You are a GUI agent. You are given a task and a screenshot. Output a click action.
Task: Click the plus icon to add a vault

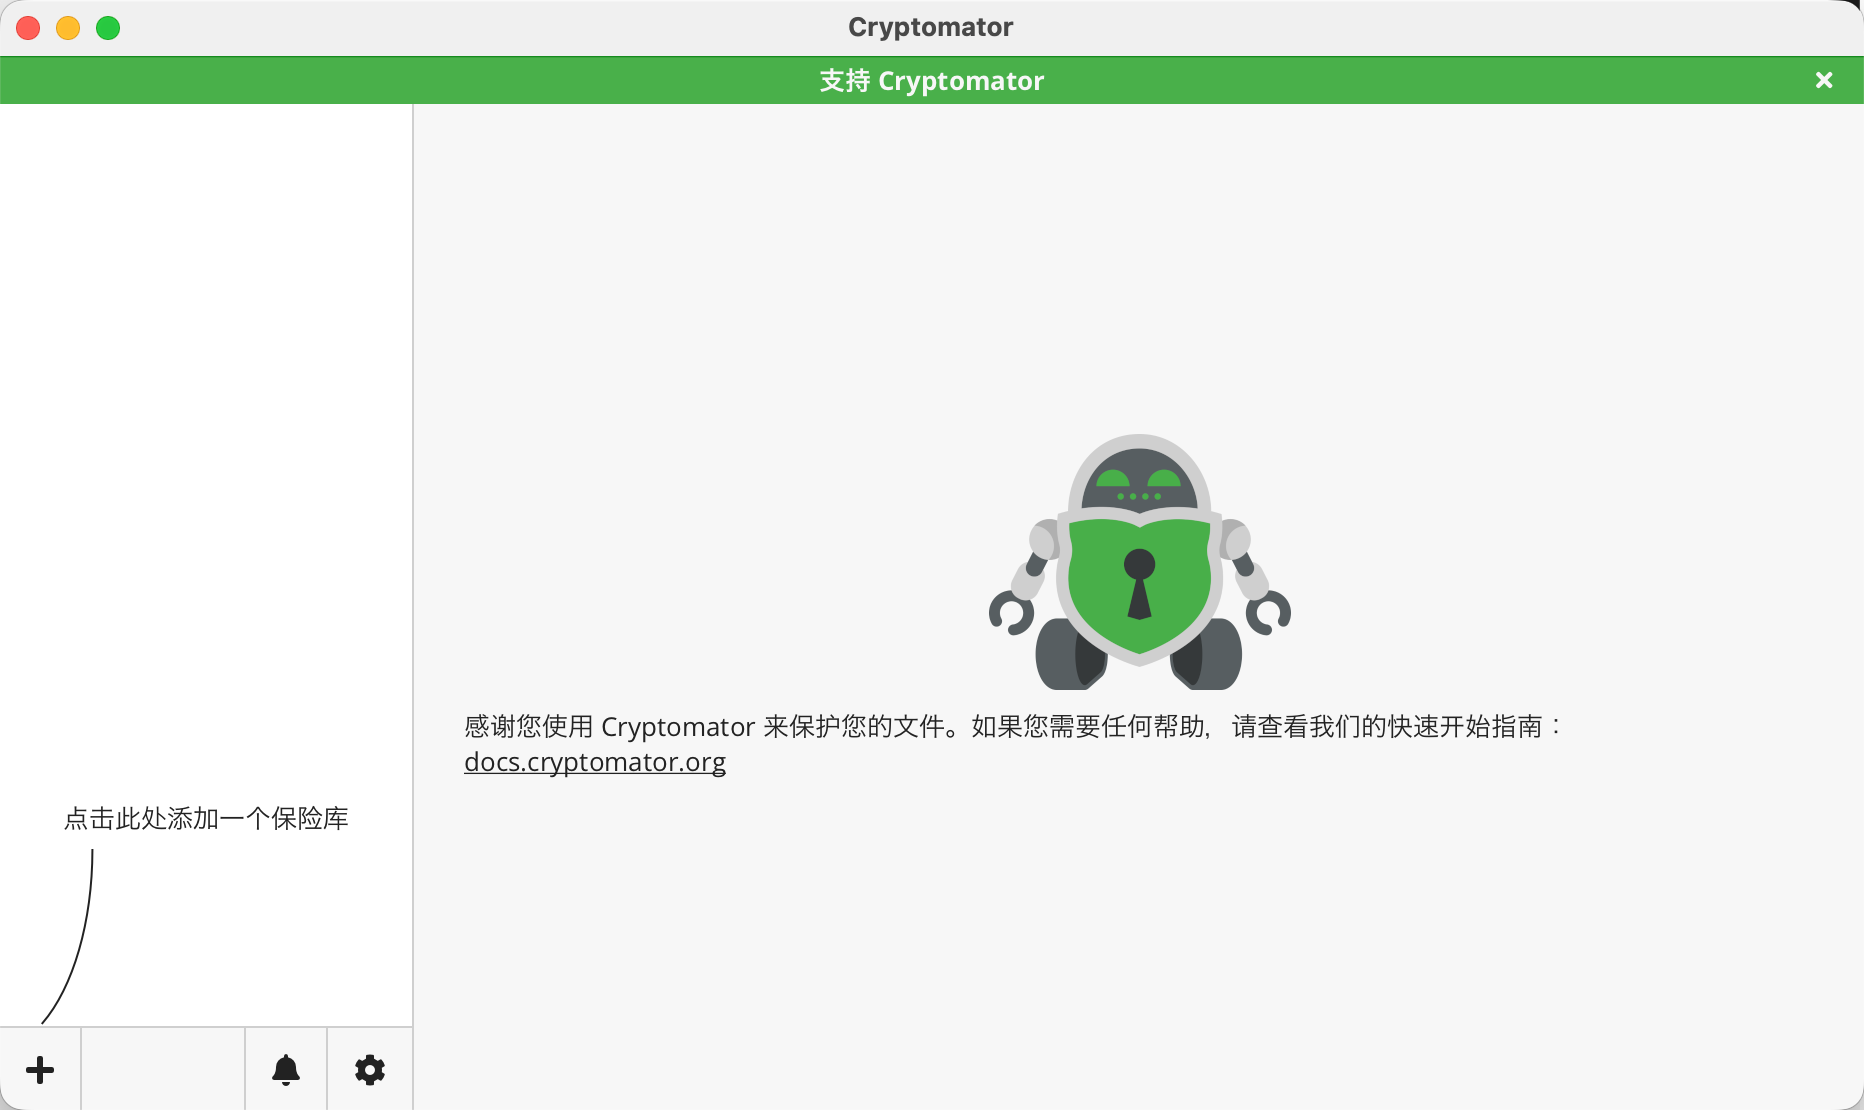coord(40,1069)
